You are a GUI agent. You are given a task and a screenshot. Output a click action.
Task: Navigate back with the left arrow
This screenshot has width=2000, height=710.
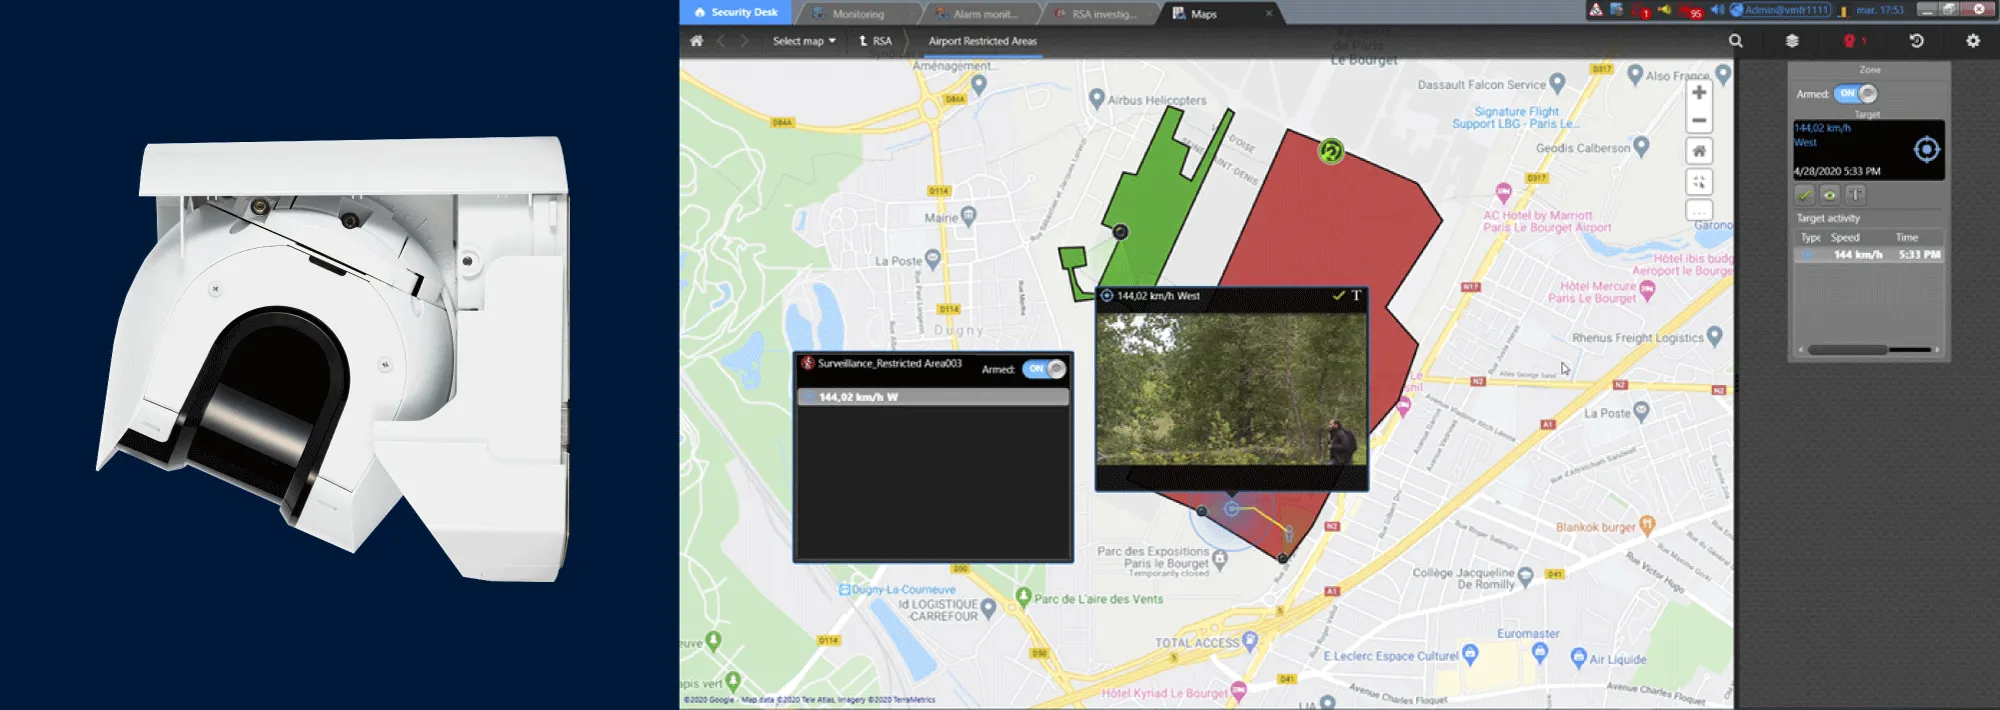[x=721, y=41]
